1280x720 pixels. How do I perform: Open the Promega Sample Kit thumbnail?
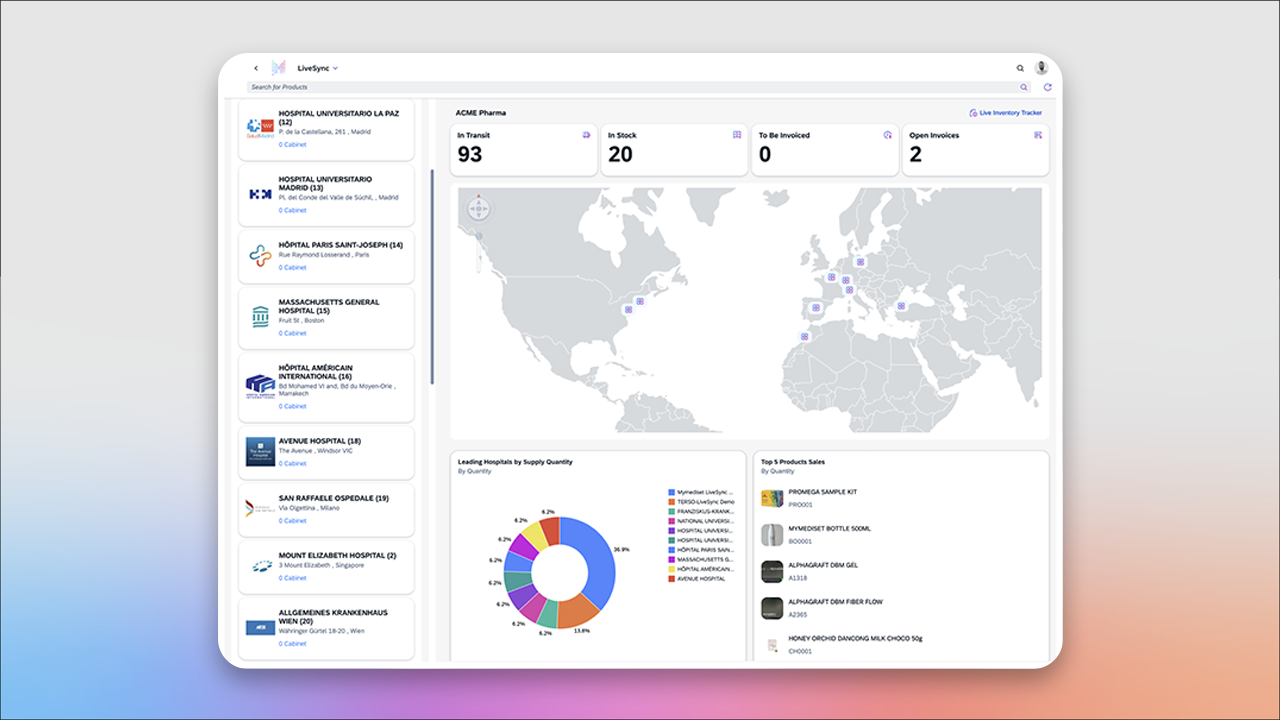pyautogui.click(x=771, y=498)
